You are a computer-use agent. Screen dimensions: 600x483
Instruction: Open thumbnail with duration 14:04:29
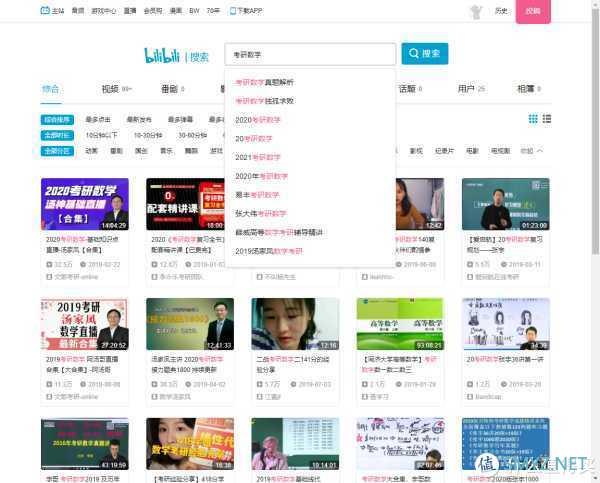tap(85, 204)
